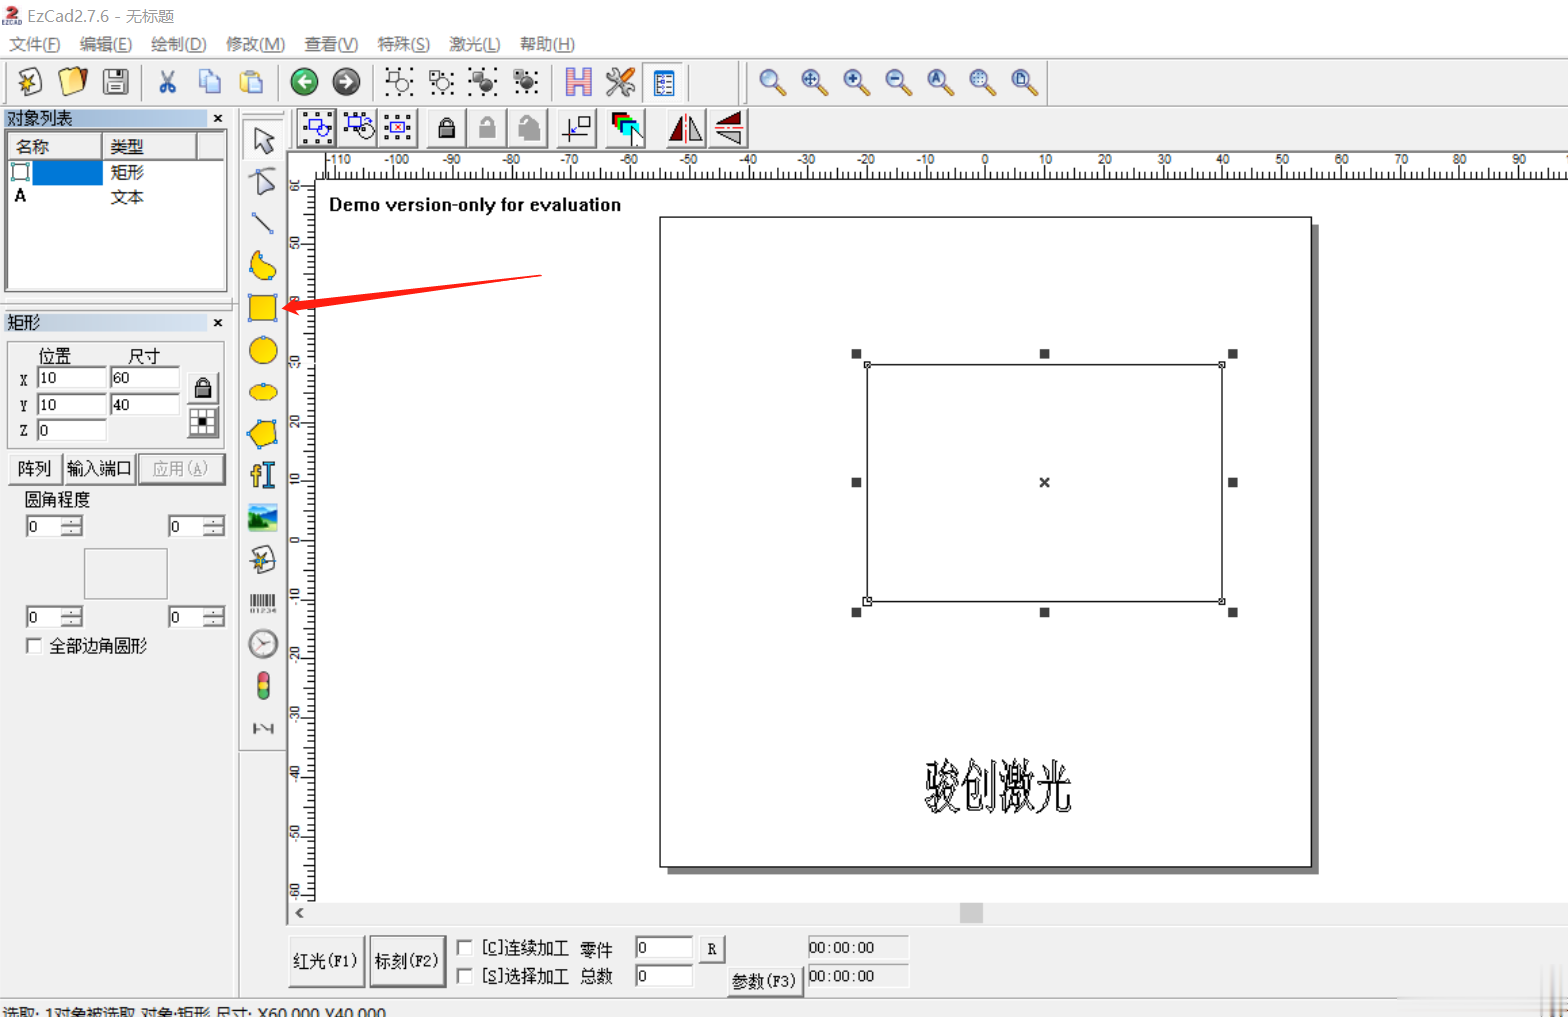
Task: Mirror the object vertically
Action: (729, 128)
